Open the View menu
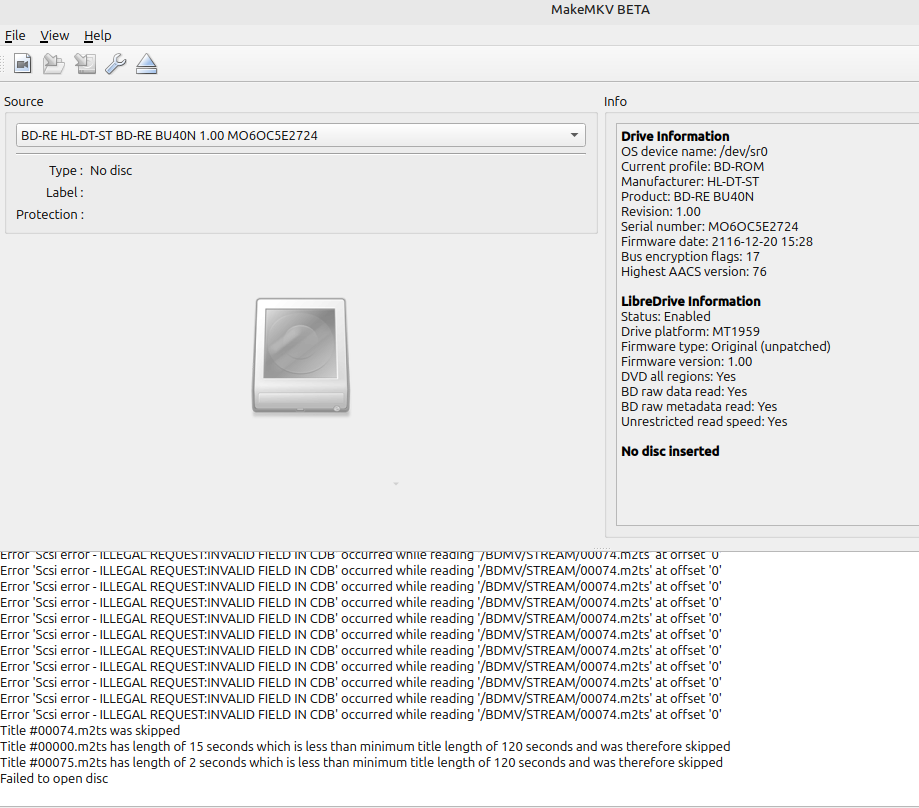Screen dimensions: 919x808 point(55,36)
